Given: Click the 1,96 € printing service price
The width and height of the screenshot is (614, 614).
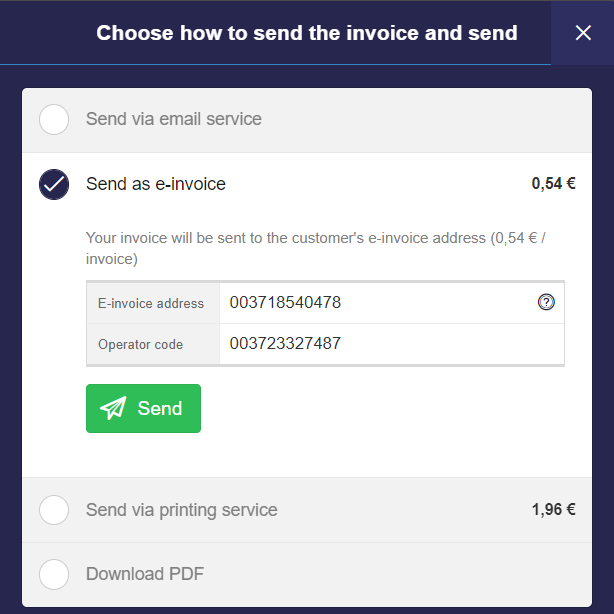Looking at the screenshot, I should (553, 509).
